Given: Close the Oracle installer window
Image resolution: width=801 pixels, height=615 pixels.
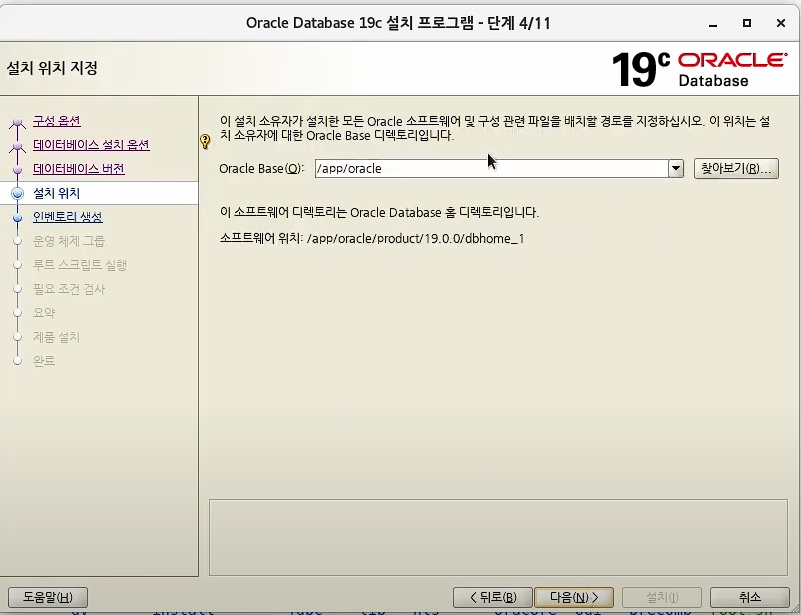Looking at the screenshot, I should 781,23.
